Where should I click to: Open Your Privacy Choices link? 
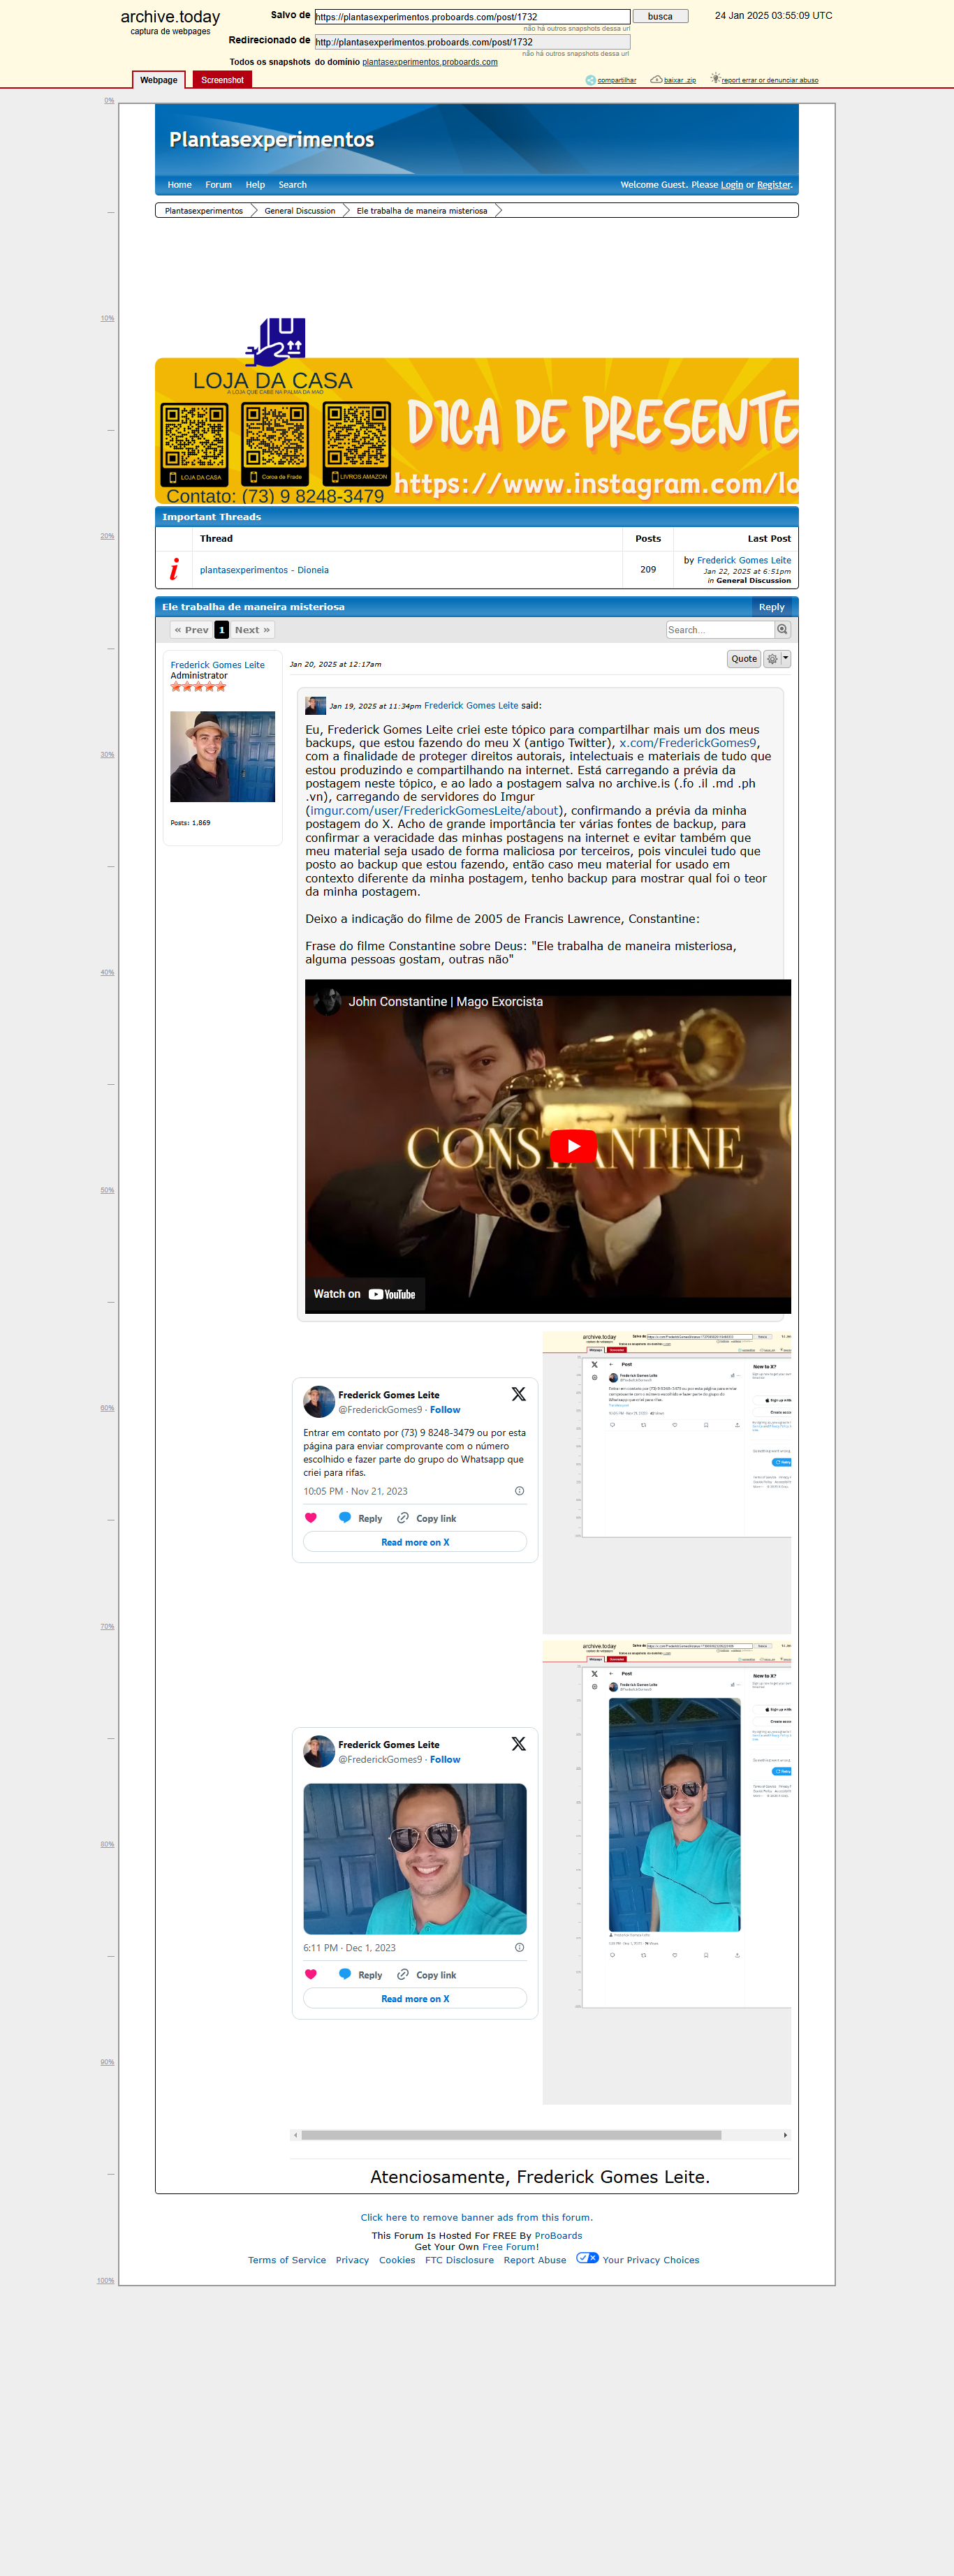click(x=651, y=2260)
